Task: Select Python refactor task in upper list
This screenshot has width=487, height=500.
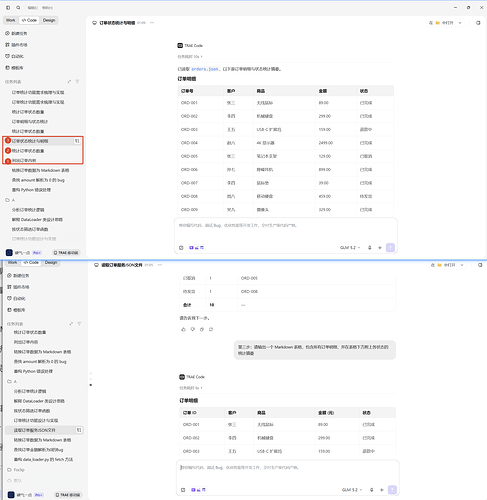Action: 32,190
